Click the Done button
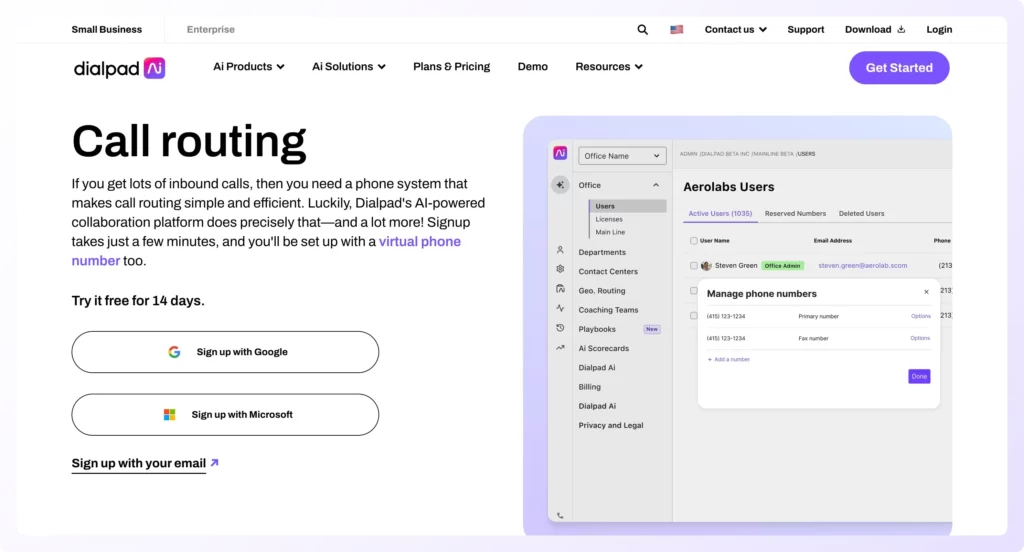The height and width of the screenshot is (552, 1024). [x=919, y=376]
